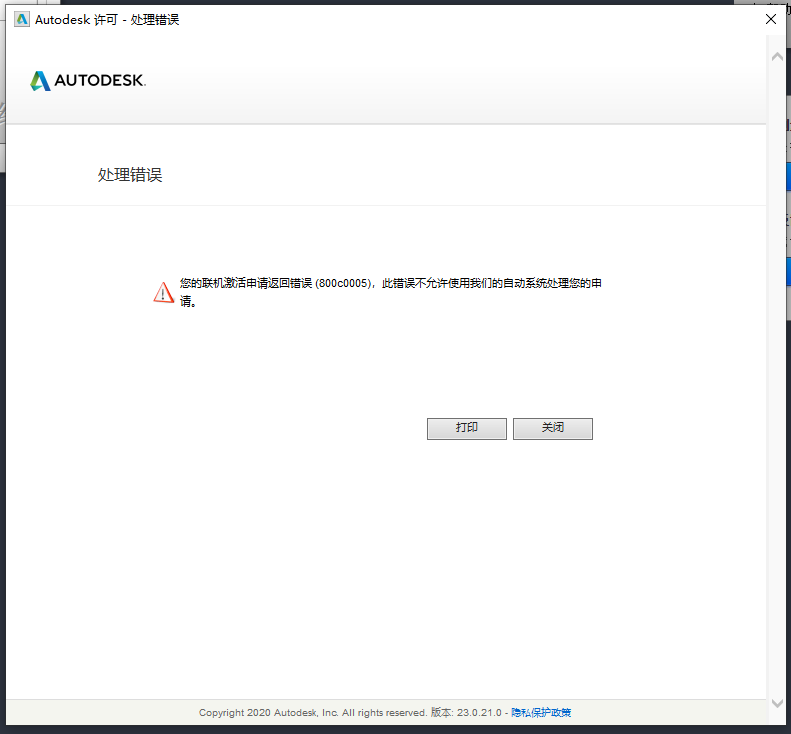Click the AUTODESK wordmark text in header
Image resolution: width=791 pixels, height=734 pixels.
pos(100,81)
